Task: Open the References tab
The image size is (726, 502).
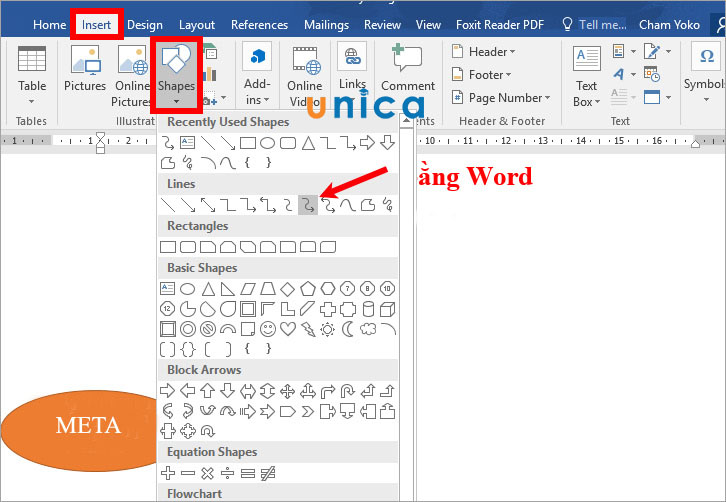Action: coord(259,24)
